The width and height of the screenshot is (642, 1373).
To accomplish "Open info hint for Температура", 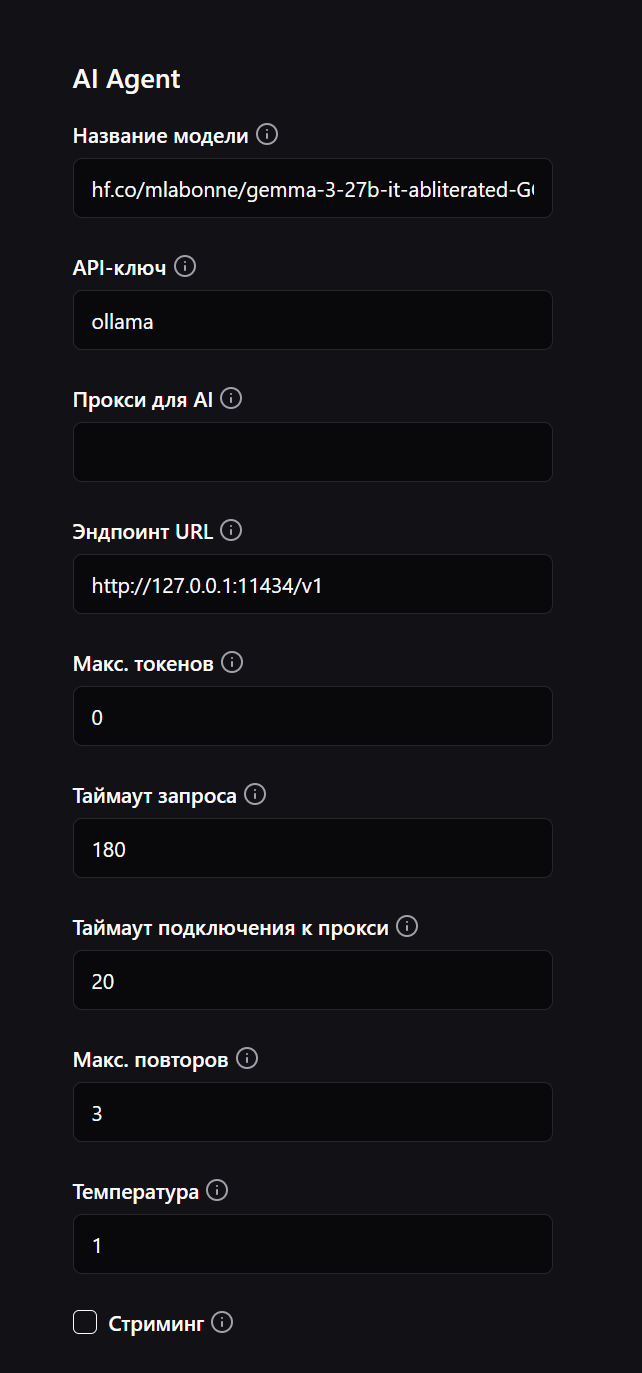I will click(217, 1191).
